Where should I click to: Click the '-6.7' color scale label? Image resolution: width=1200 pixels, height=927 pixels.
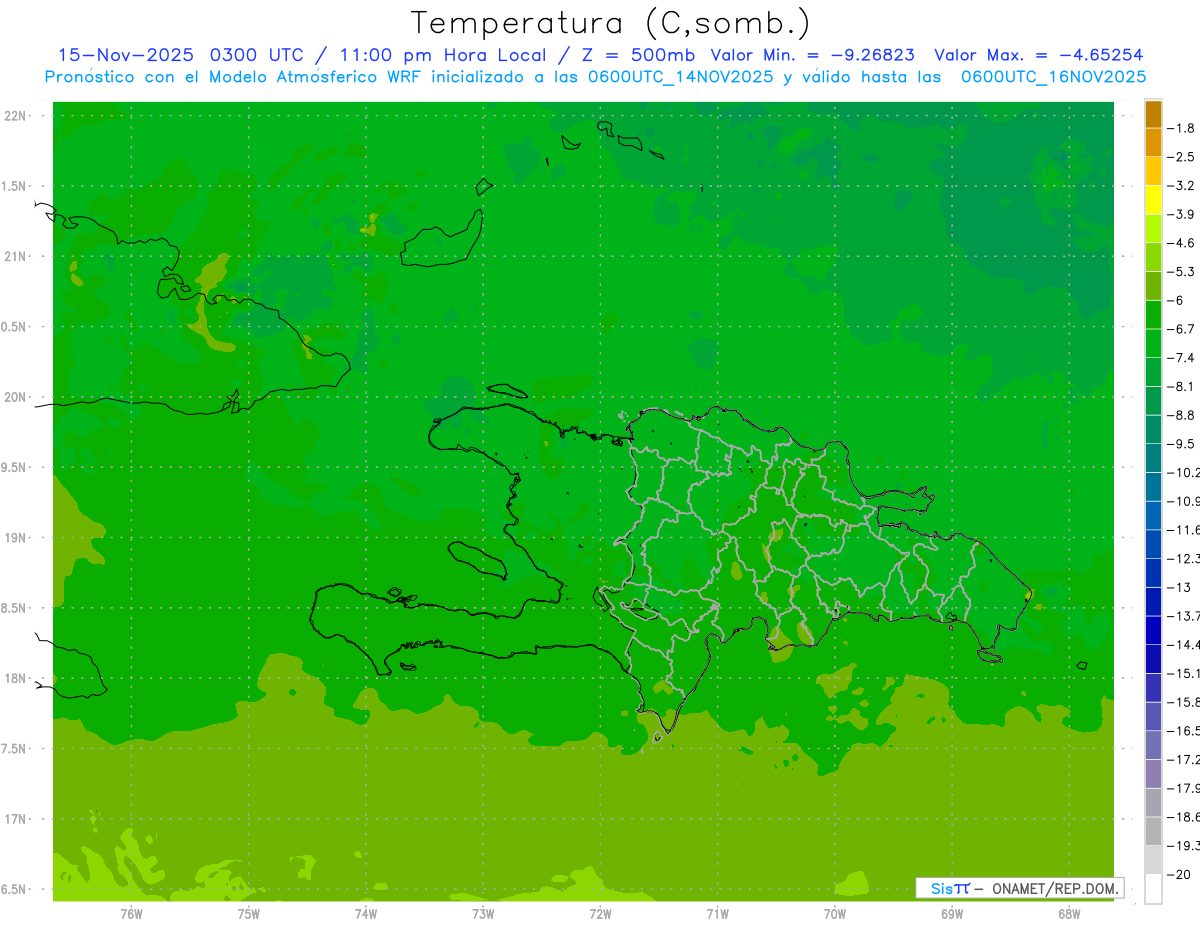pos(1181,329)
